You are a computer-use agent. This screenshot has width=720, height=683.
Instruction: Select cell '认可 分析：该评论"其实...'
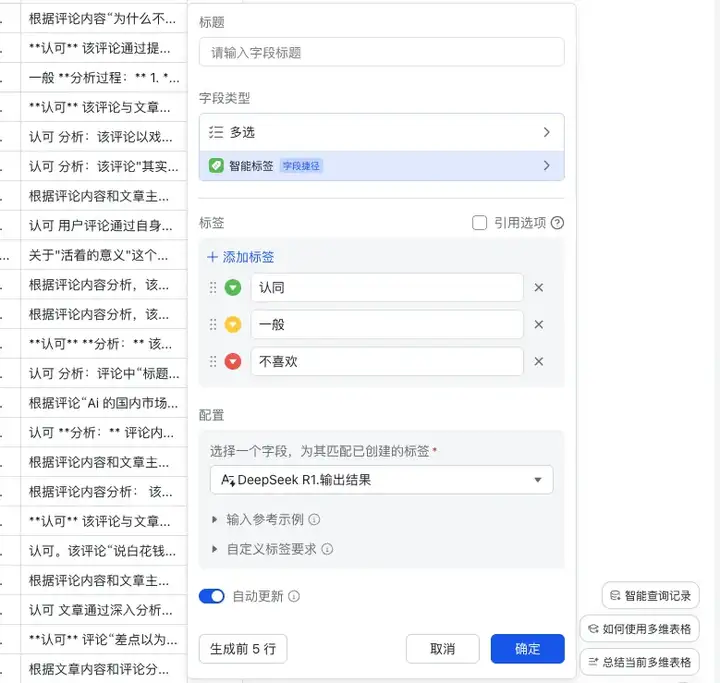(104, 166)
